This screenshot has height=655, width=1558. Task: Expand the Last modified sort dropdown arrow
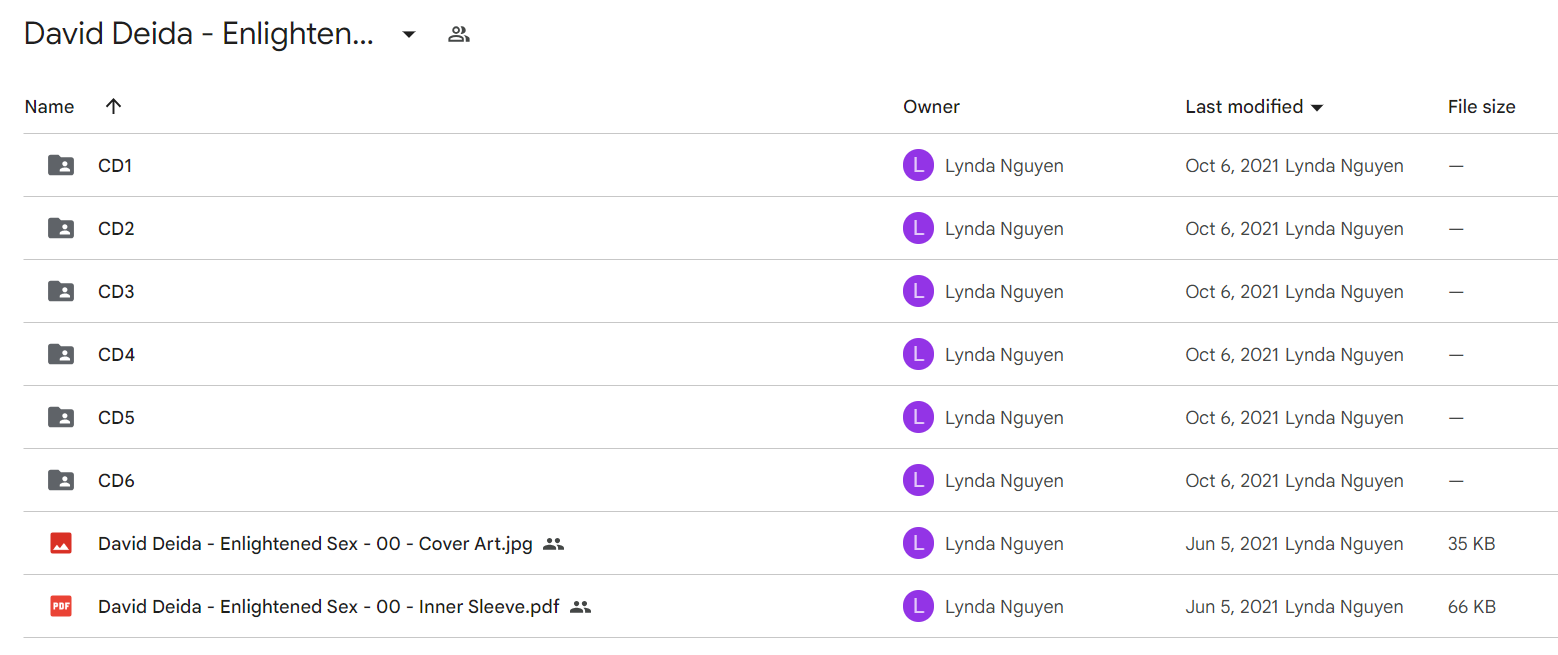[x=1317, y=107]
